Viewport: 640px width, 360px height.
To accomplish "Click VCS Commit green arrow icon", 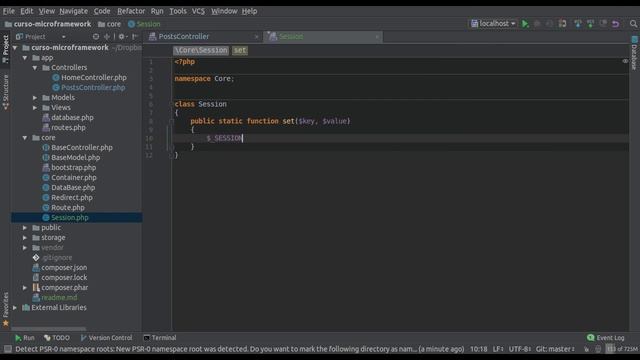I will (590, 24).
